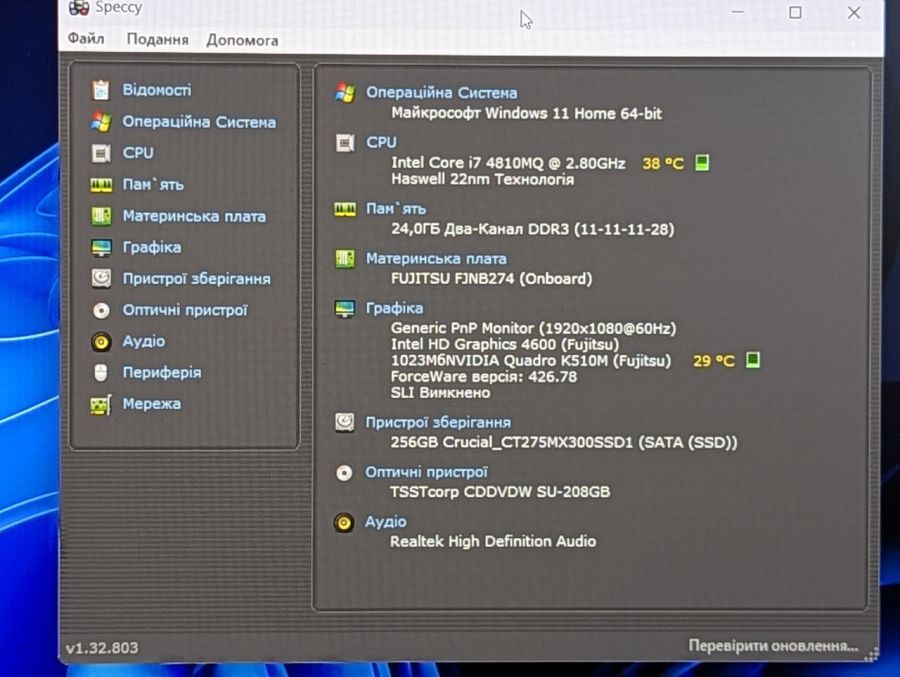
Task: Go to Операційна Система sidebar section
Action: 199,122
